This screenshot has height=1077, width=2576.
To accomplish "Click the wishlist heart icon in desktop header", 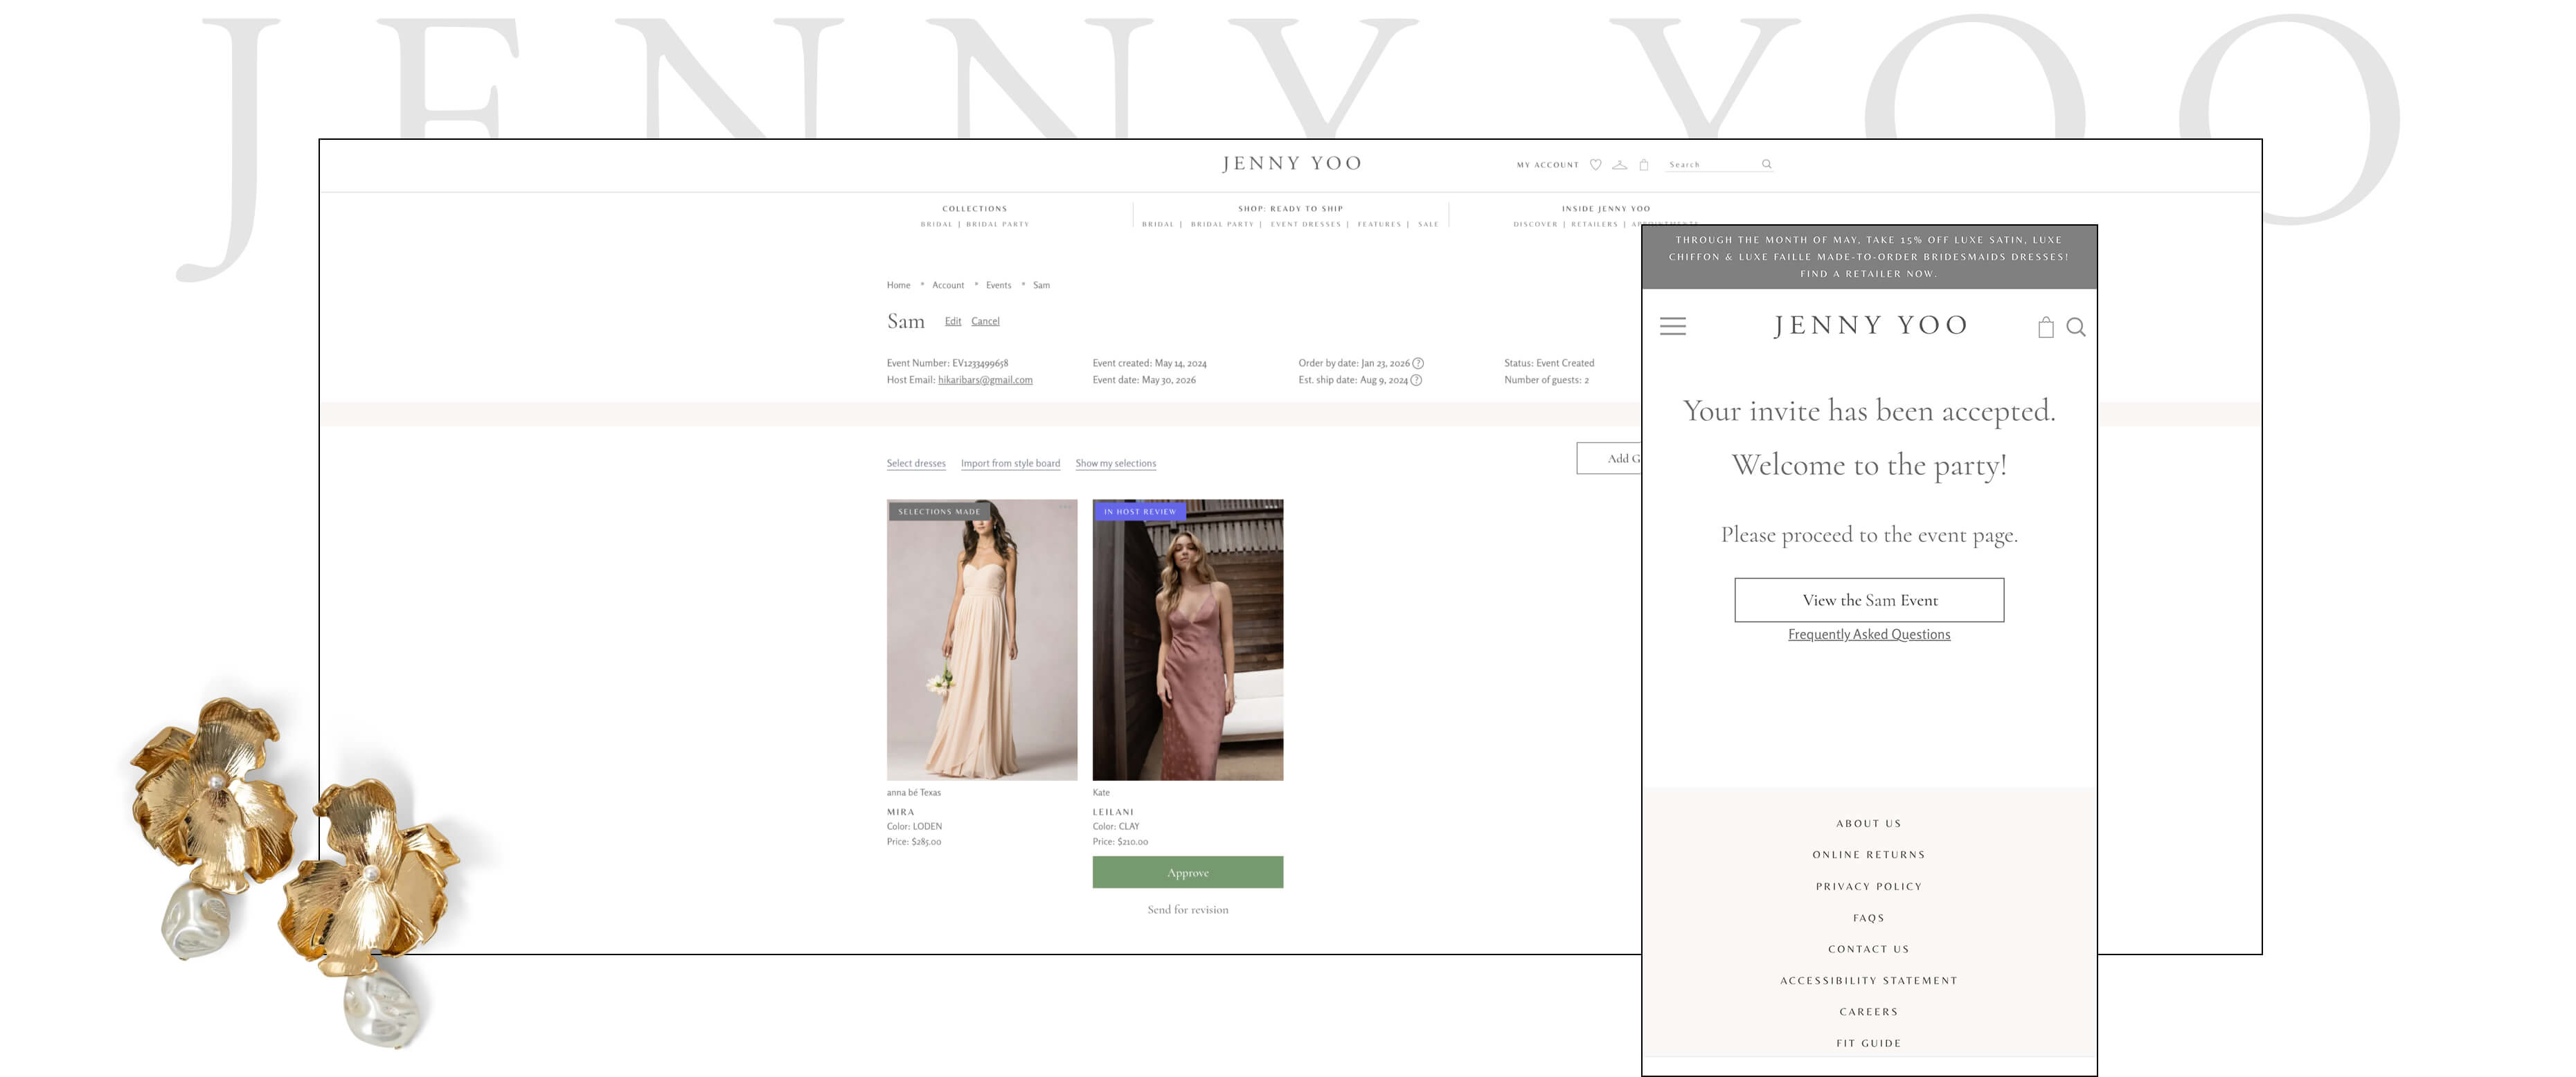I will click(1595, 165).
